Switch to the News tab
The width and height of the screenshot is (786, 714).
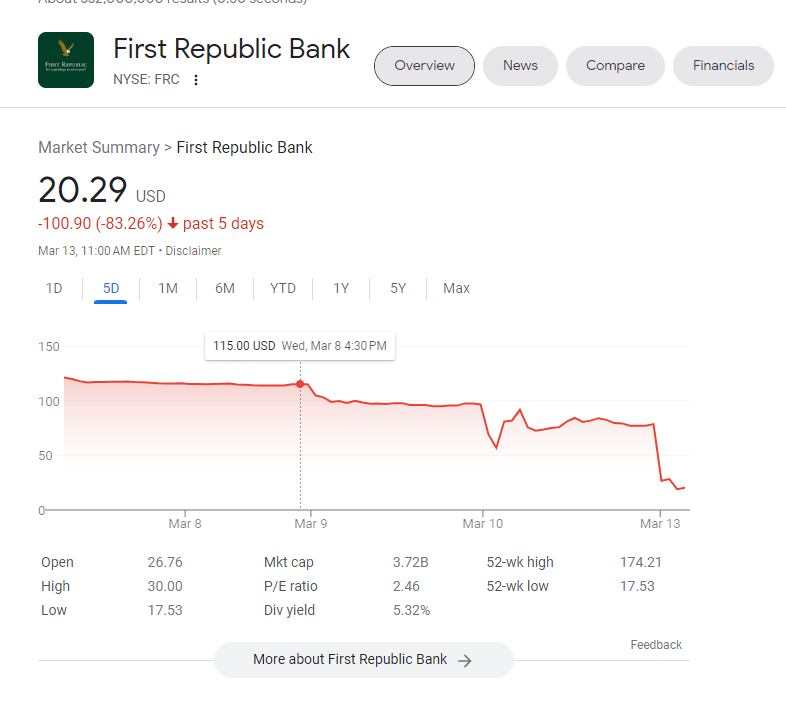(520, 66)
